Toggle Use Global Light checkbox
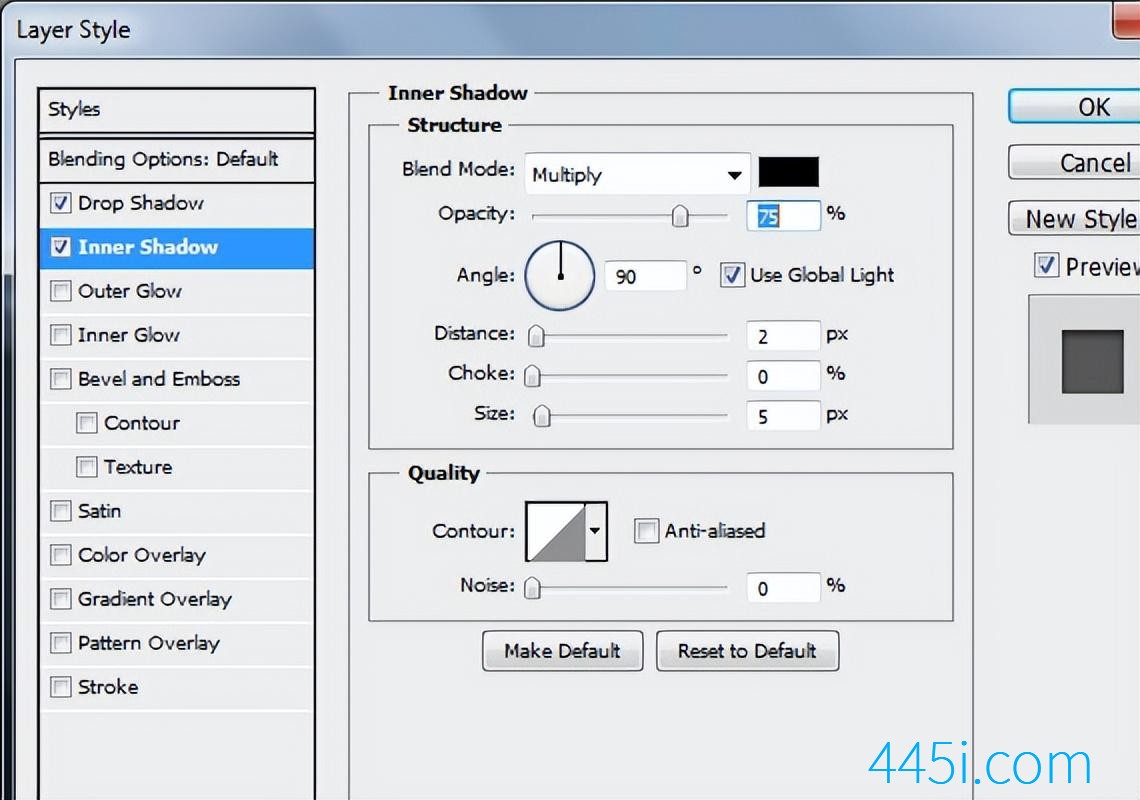1140x800 pixels. pos(731,275)
